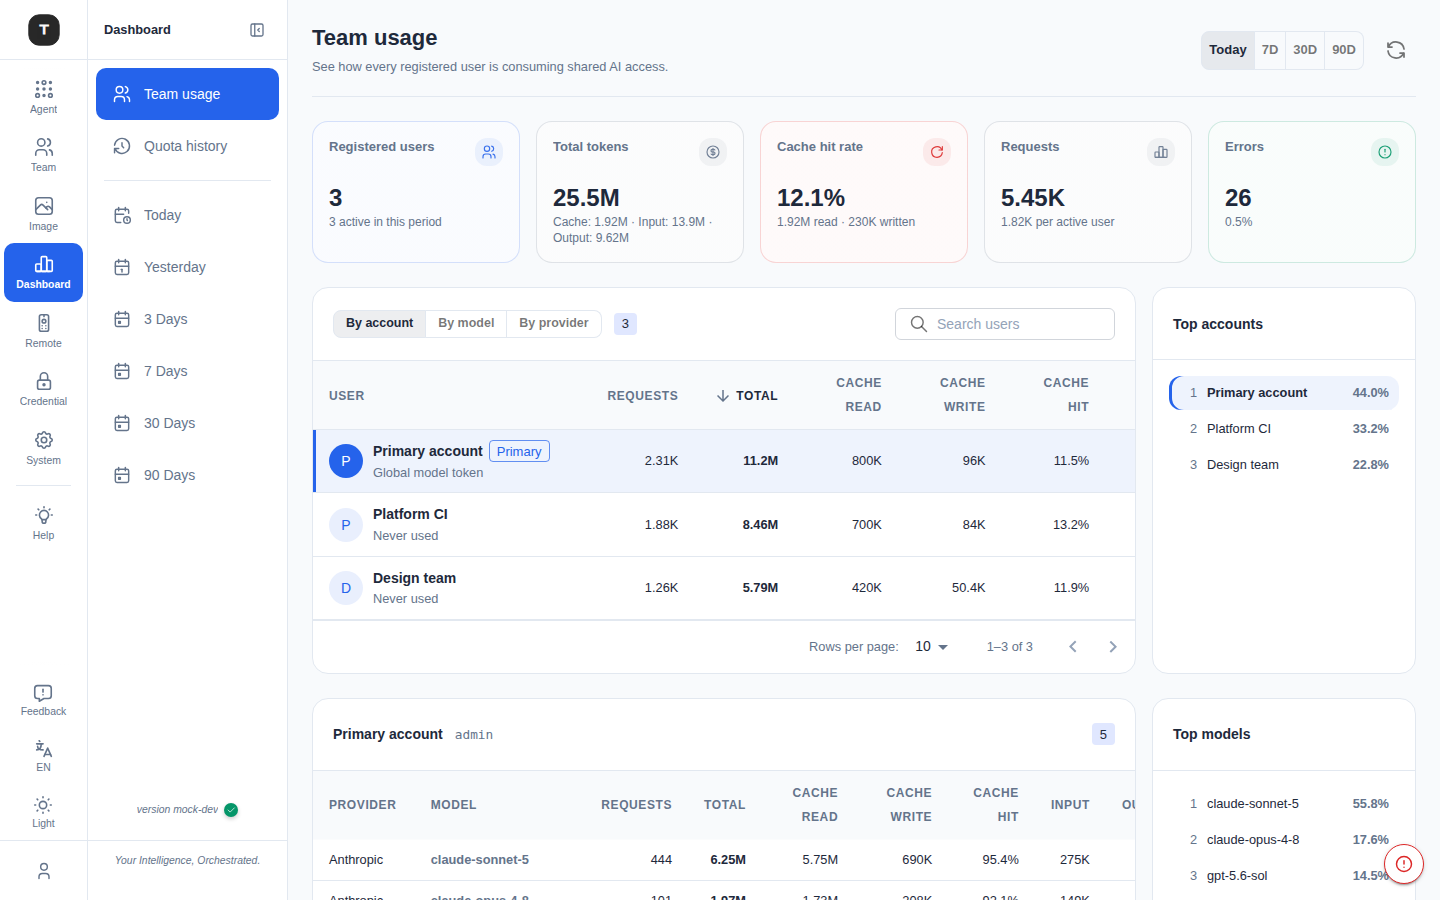
Task: Select the By account tab
Action: (x=379, y=323)
